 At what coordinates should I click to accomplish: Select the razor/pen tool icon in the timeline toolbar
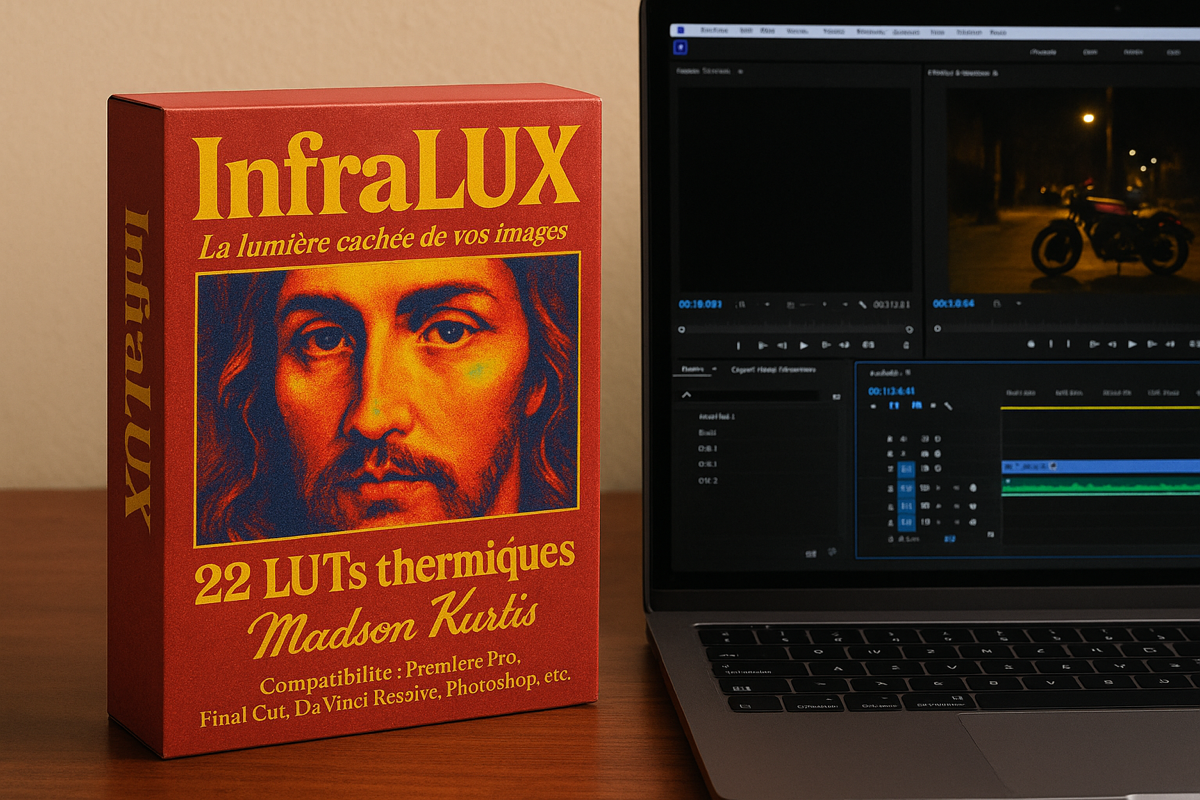948,406
